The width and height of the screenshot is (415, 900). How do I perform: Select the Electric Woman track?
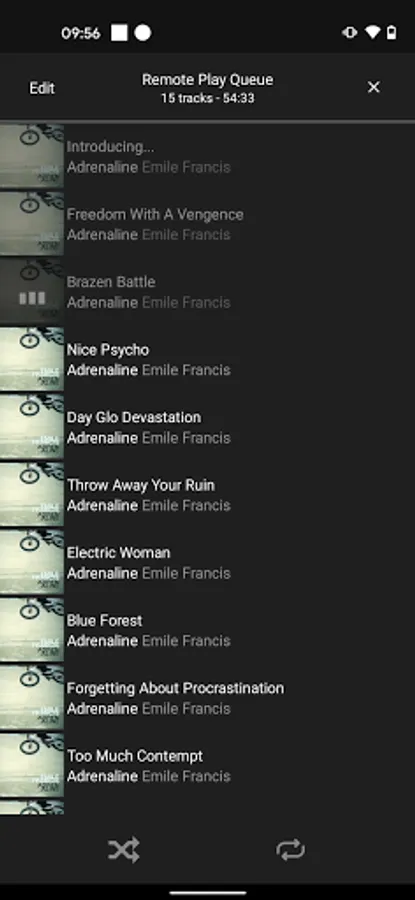pyautogui.click(x=207, y=563)
